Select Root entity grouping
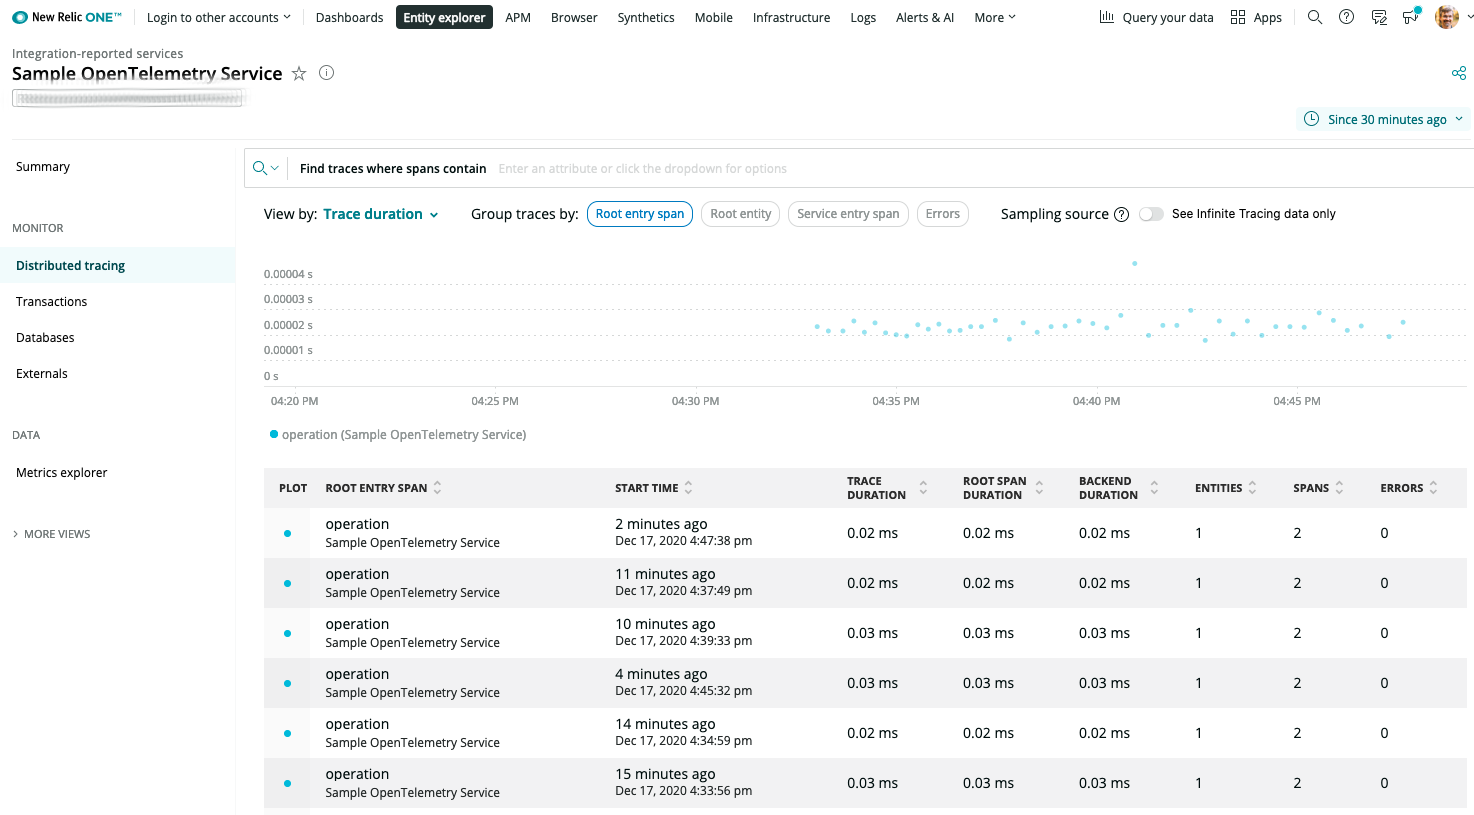 pos(740,214)
